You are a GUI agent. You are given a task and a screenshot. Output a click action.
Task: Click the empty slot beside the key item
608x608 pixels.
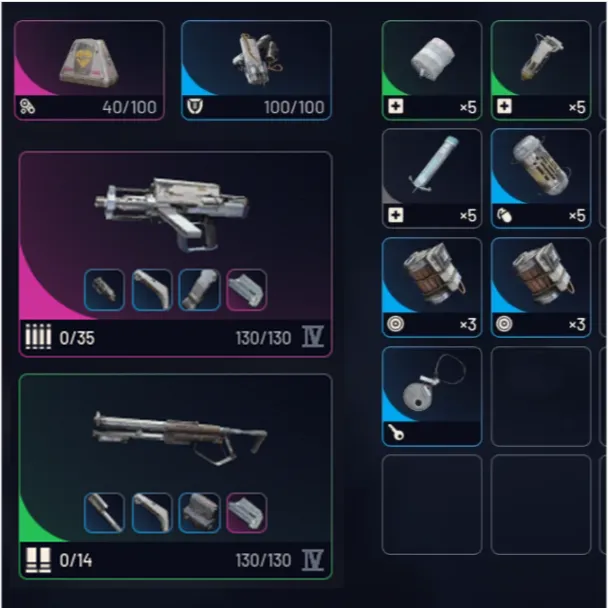click(x=541, y=396)
